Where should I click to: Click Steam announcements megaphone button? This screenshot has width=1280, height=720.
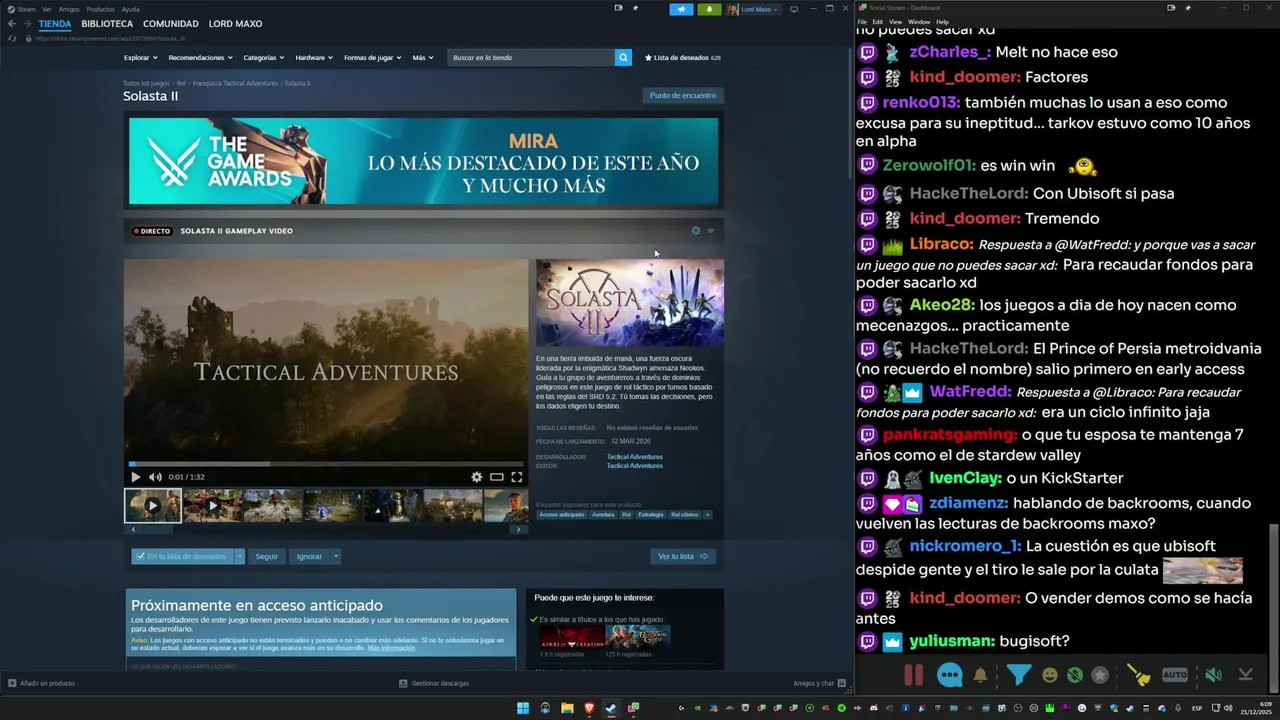681,9
